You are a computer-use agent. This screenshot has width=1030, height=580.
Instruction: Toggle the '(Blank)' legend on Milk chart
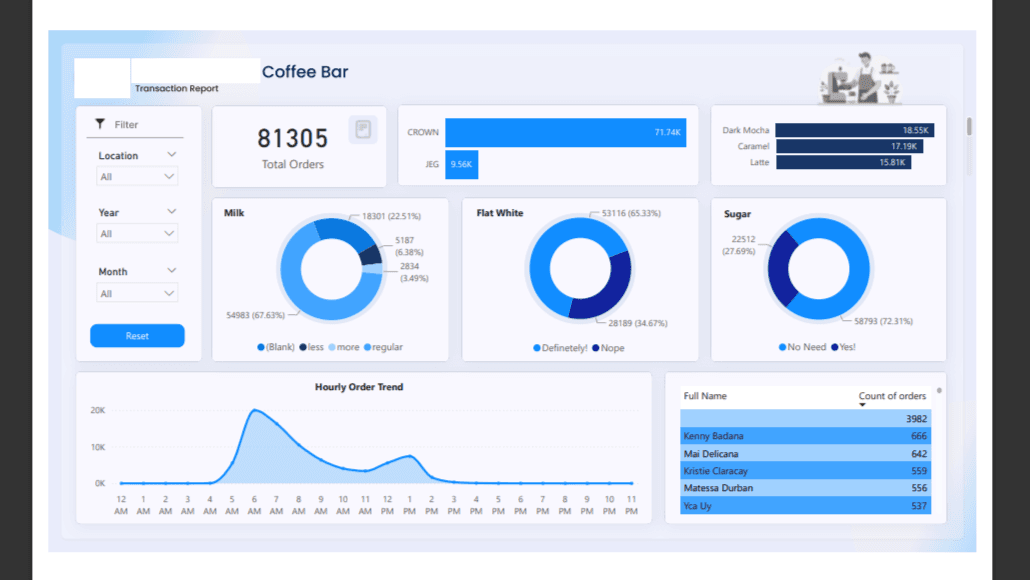pos(262,347)
